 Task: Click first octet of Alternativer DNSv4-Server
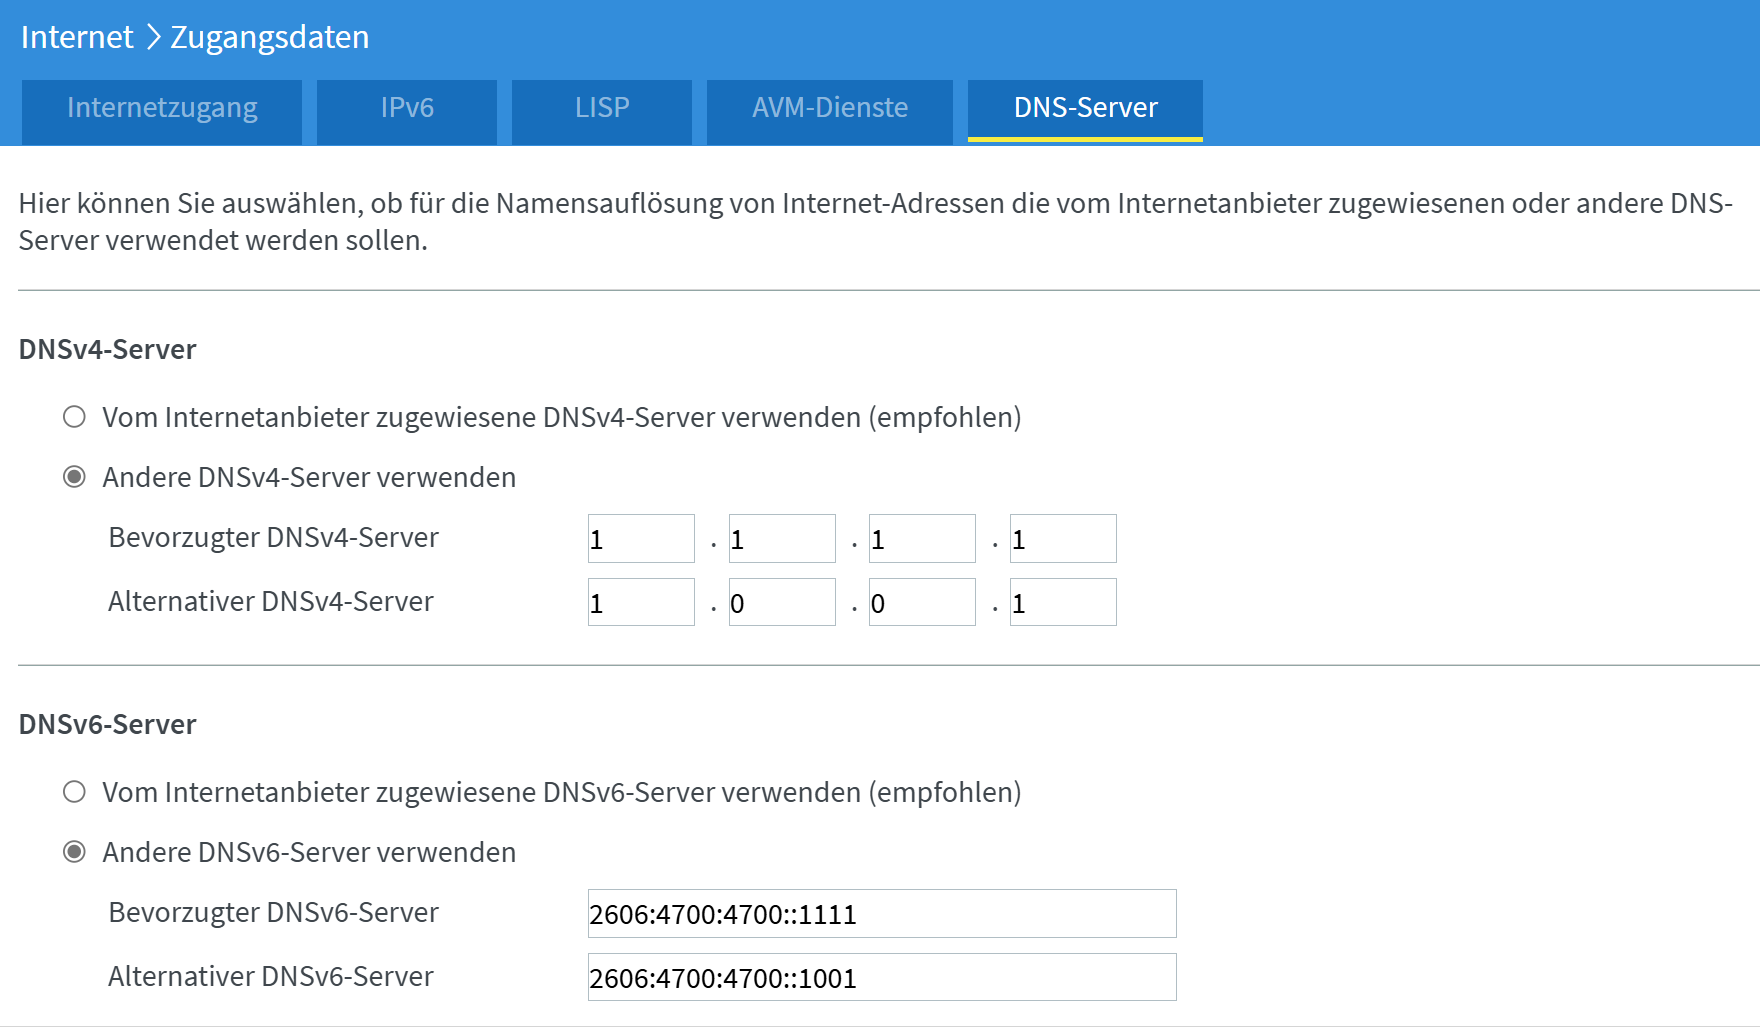(x=641, y=602)
